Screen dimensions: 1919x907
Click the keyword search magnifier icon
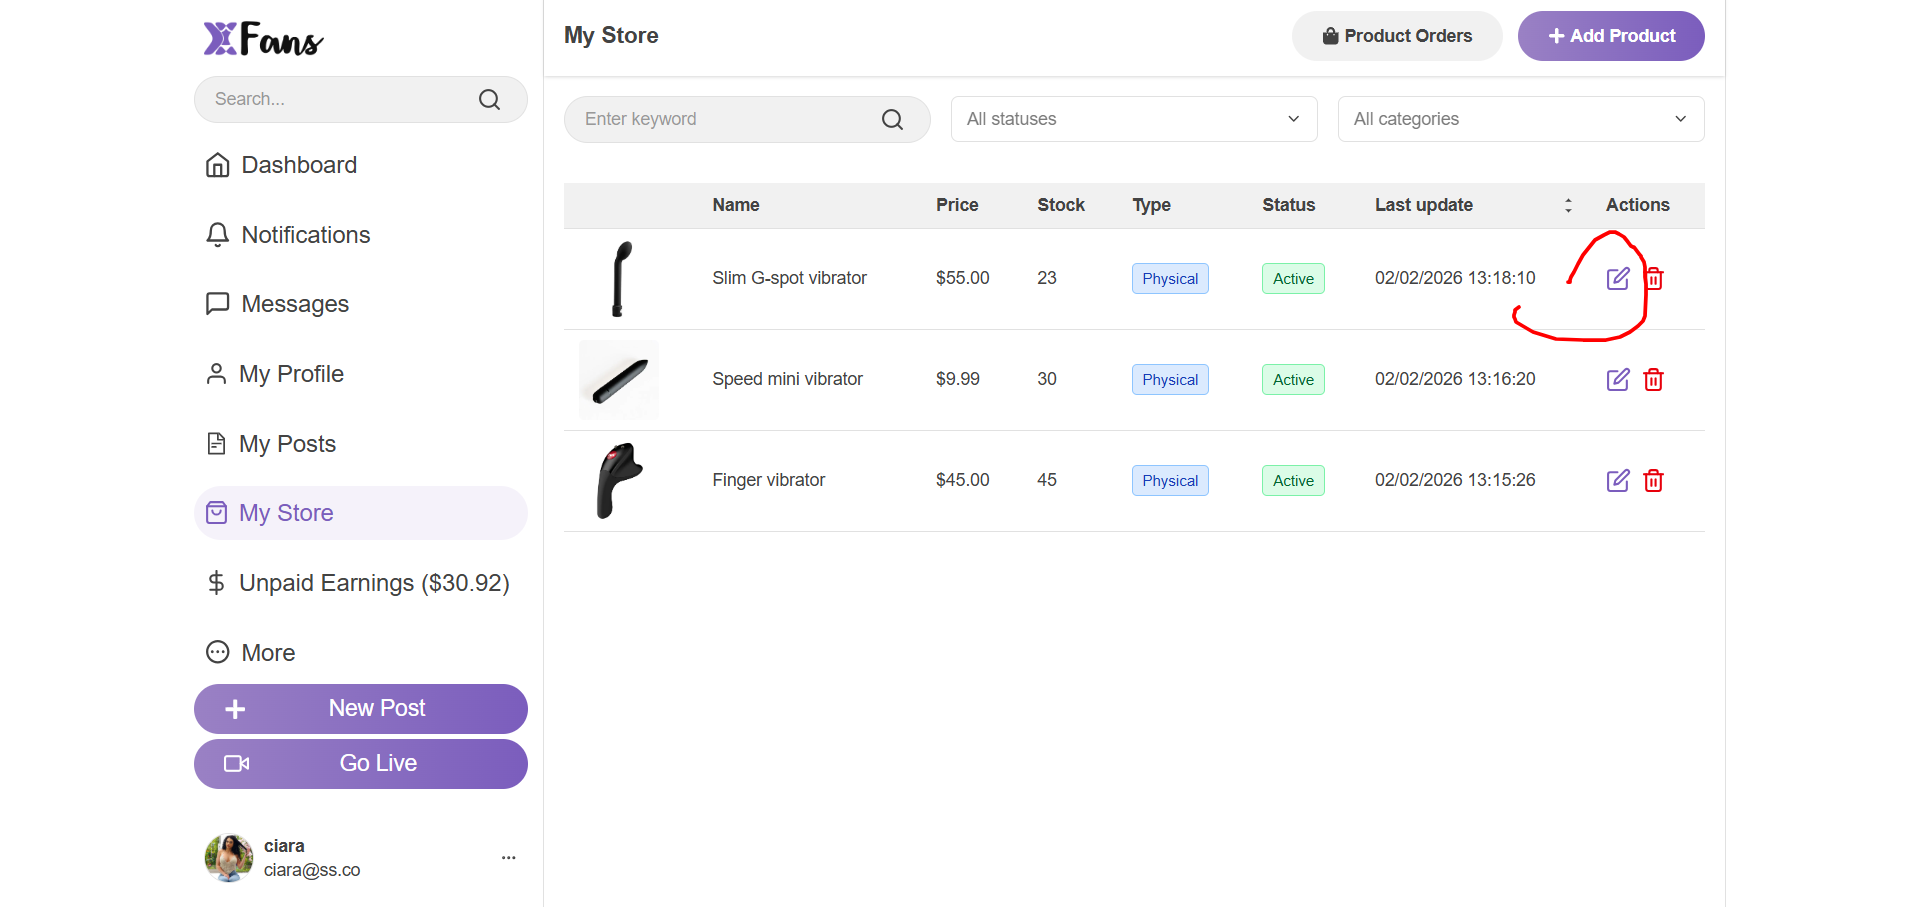click(x=892, y=120)
